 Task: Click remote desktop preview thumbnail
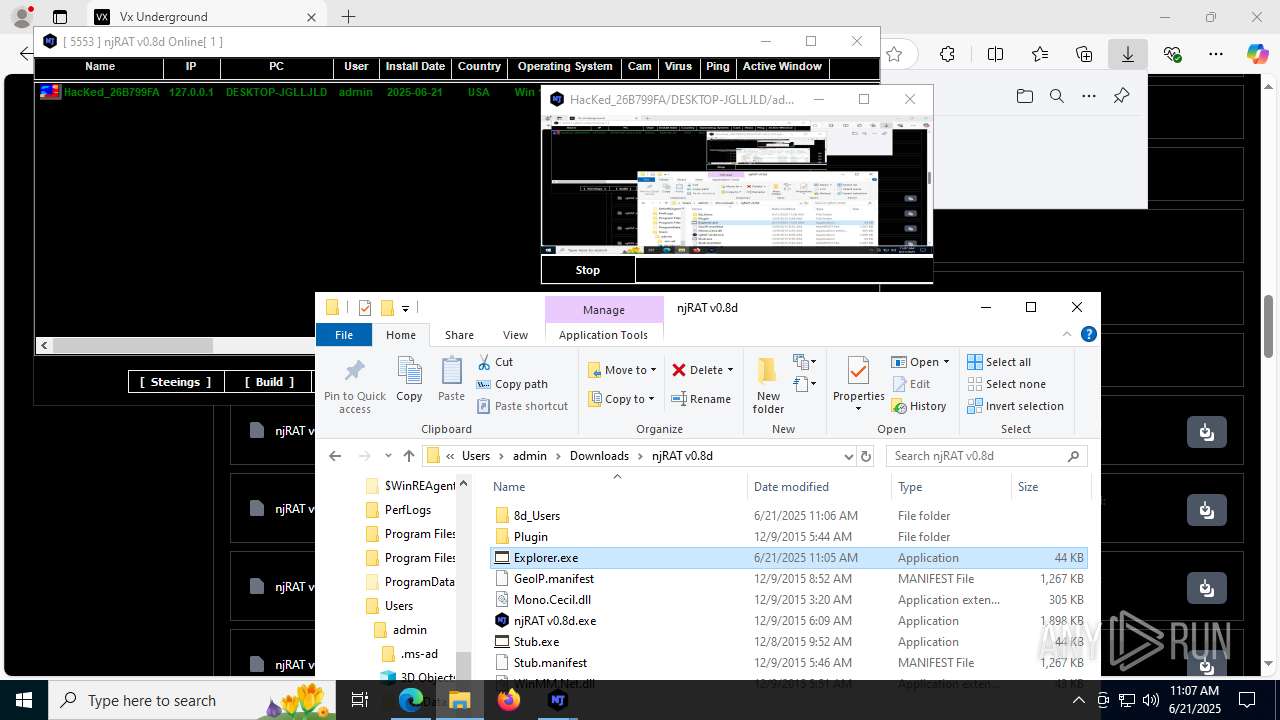(x=735, y=185)
